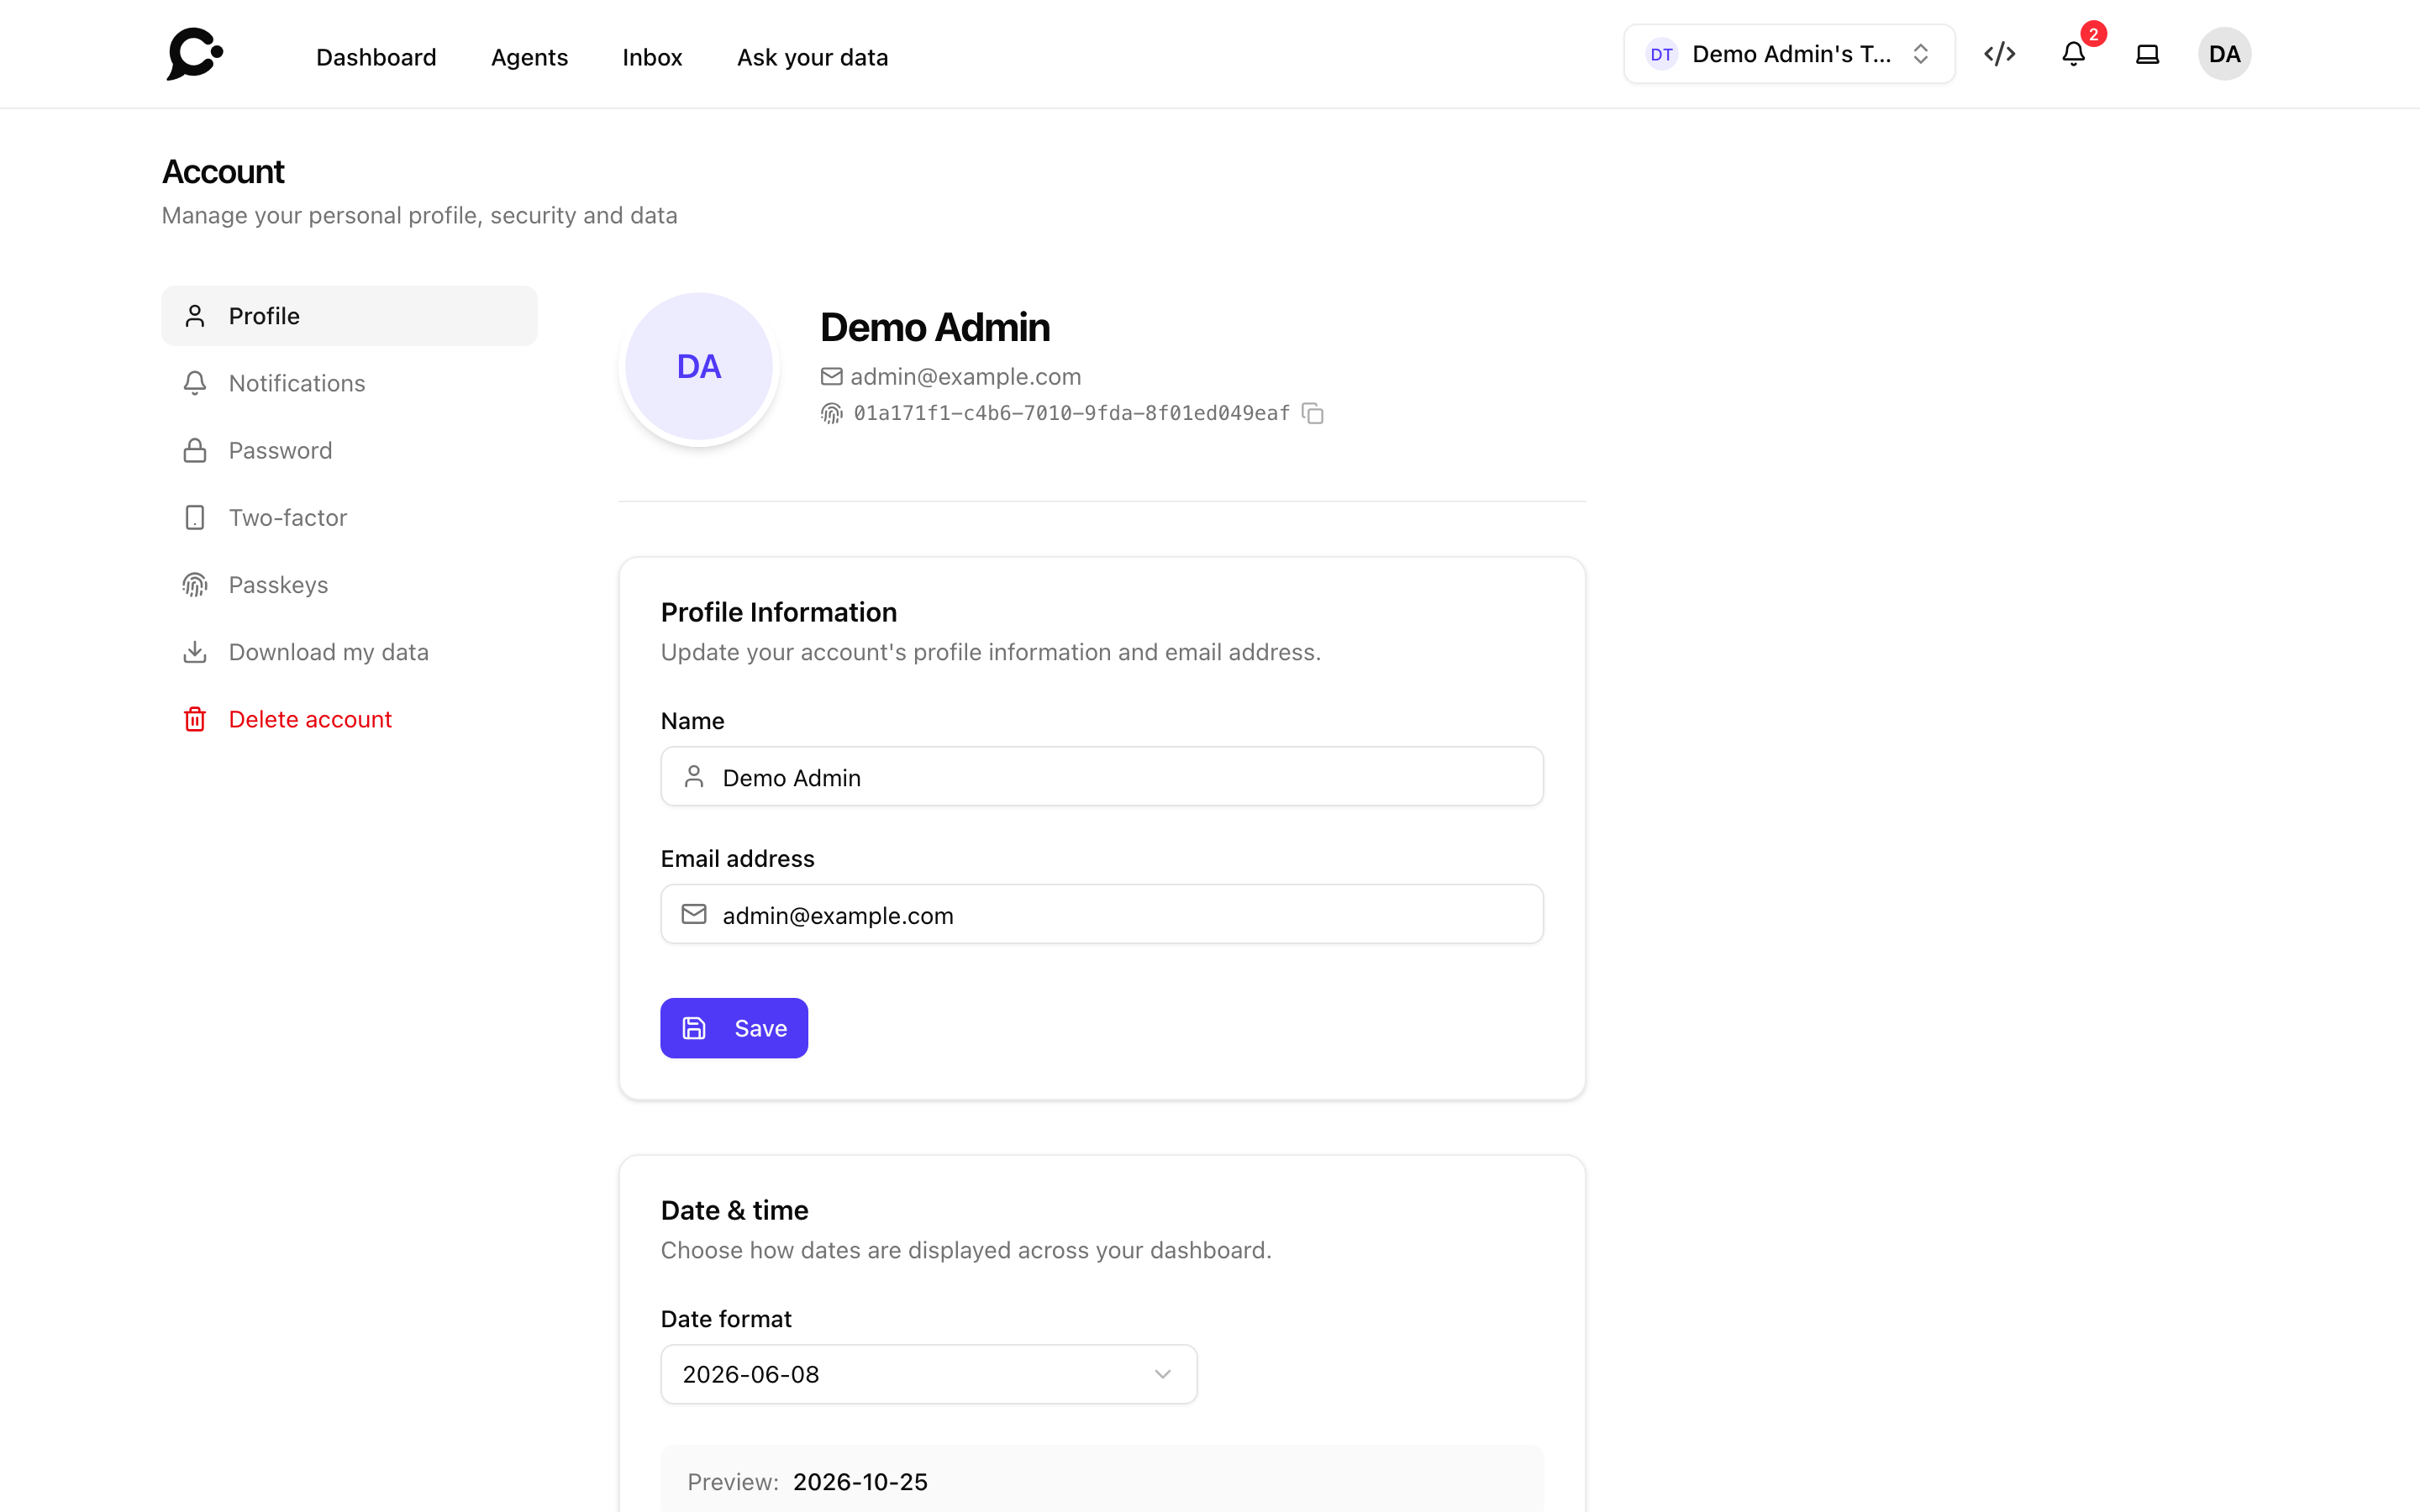This screenshot has width=2420, height=1512.
Task: Click the preview date 2026-10-25
Action: (x=860, y=1481)
